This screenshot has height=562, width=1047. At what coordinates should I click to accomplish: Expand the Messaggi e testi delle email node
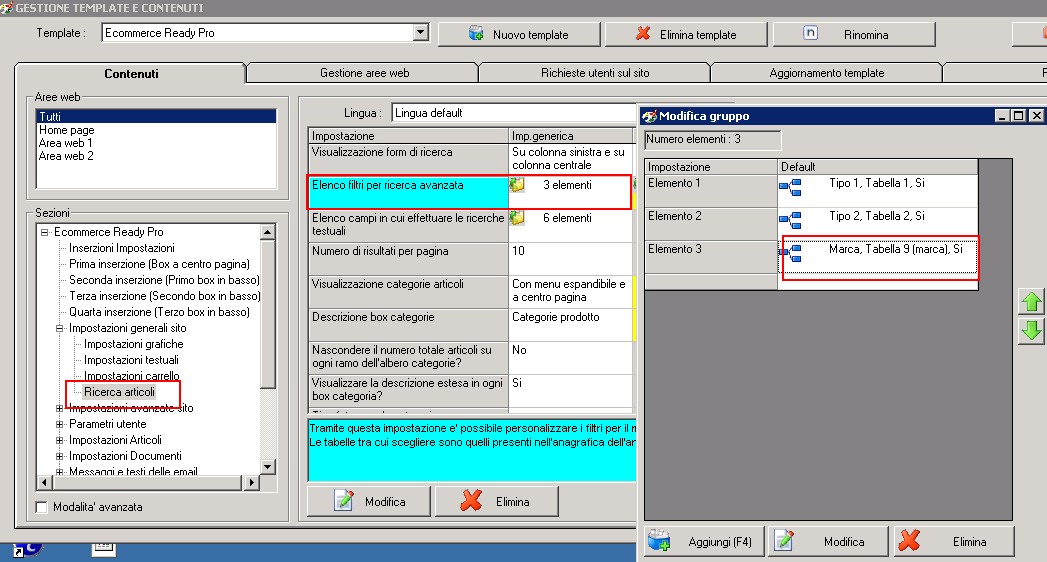[59, 471]
